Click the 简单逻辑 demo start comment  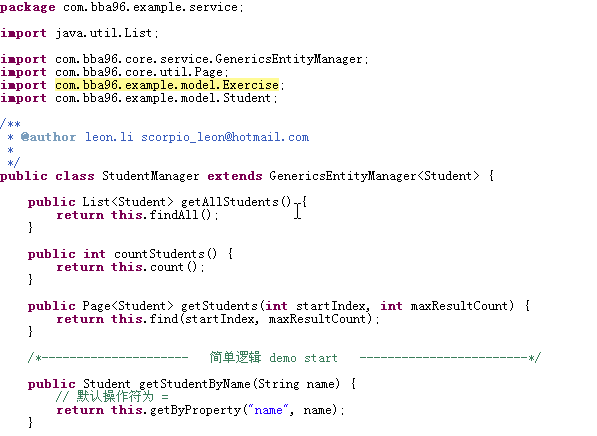point(273,358)
